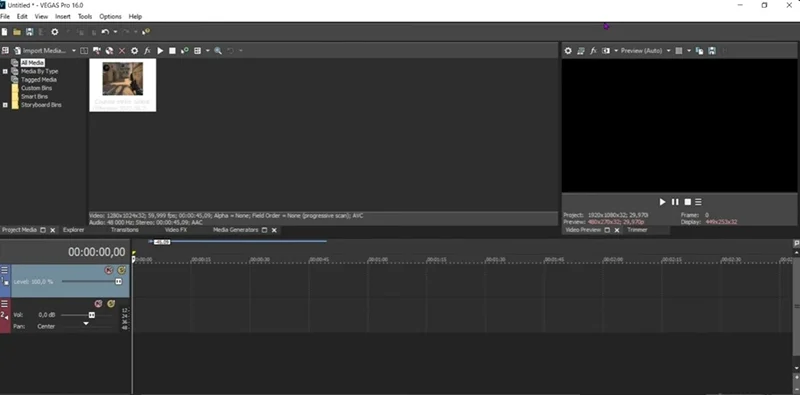Open the Options menu
This screenshot has width=800, height=395.
coord(110,16)
